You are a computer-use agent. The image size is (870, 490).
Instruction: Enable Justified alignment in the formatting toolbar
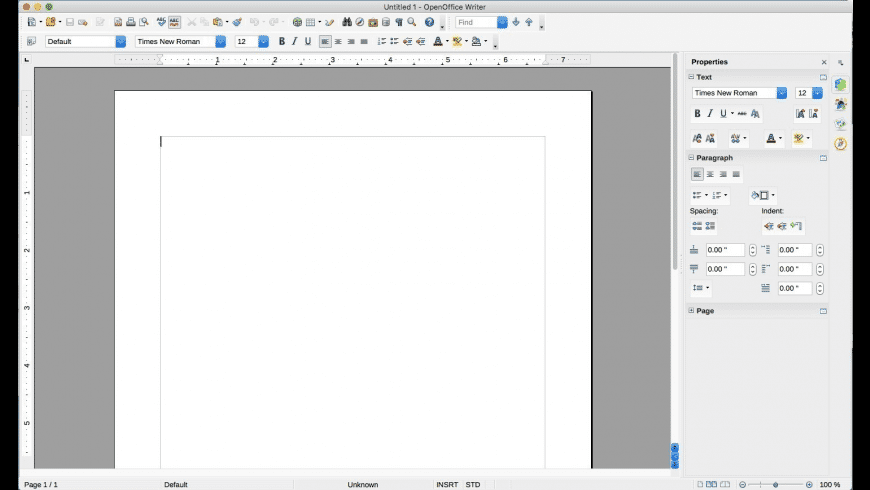[364, 42]
